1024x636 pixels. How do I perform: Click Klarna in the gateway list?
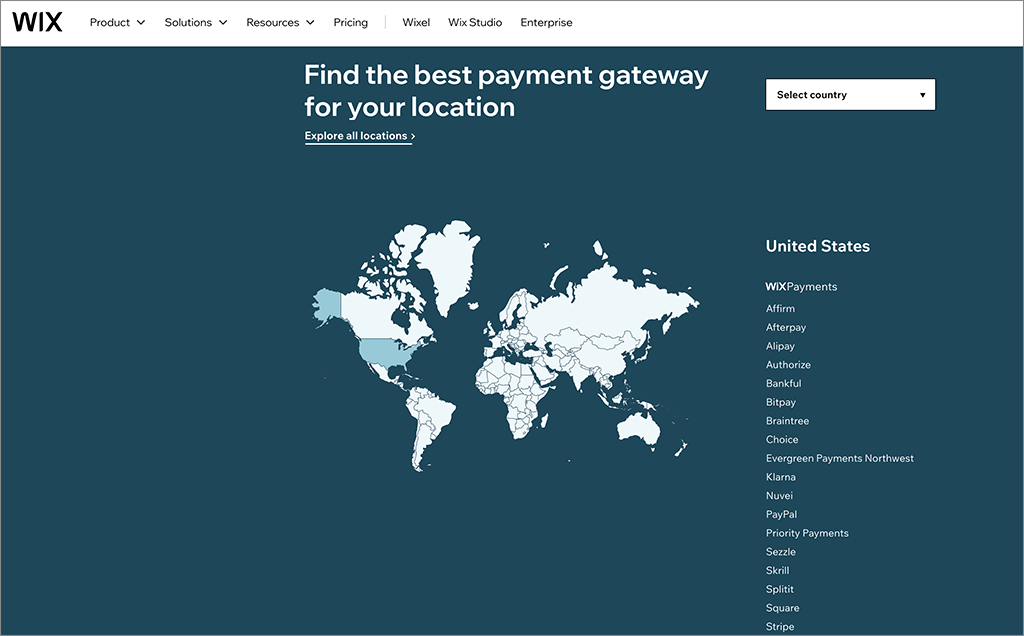coord(780,477)
